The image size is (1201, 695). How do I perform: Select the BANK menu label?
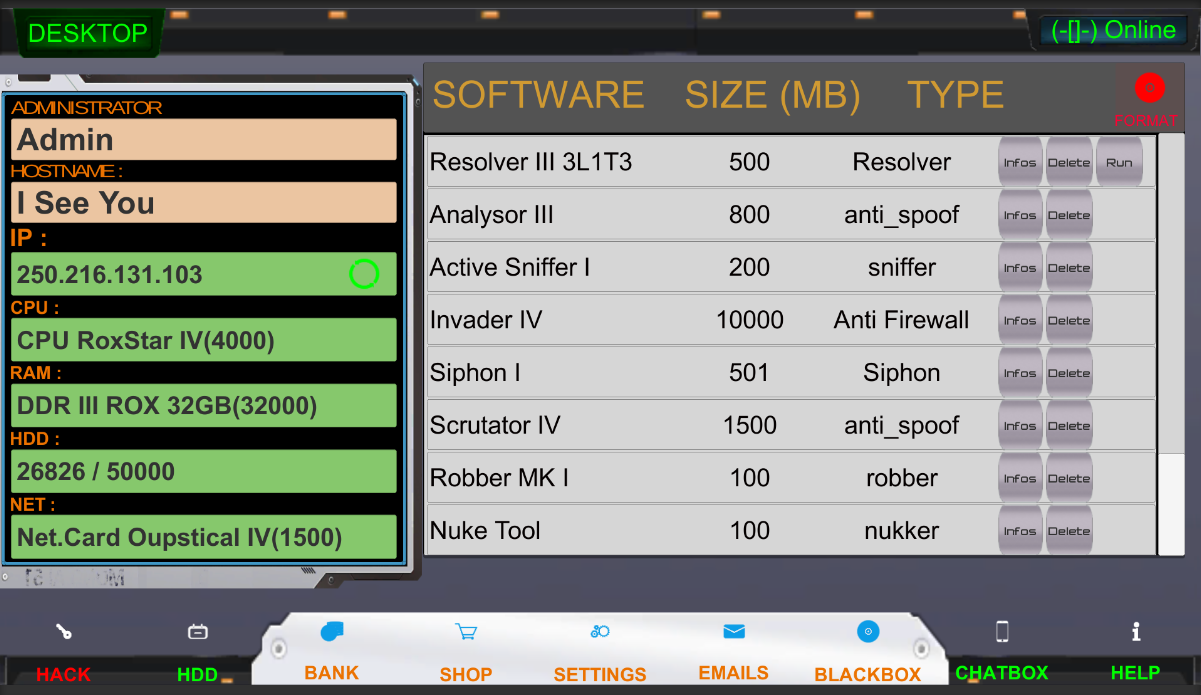click(332, 672)
